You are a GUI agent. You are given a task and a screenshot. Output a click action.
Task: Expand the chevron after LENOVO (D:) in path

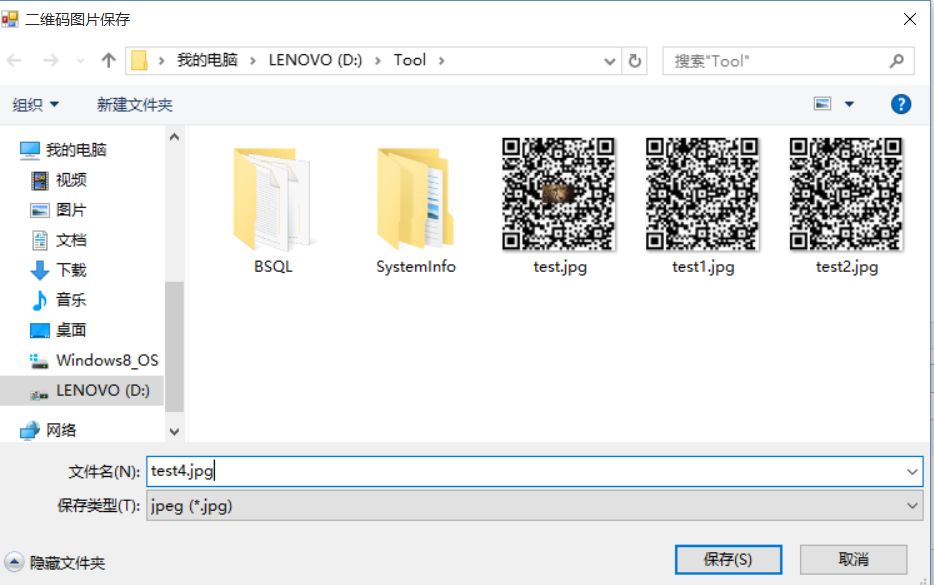378,61
